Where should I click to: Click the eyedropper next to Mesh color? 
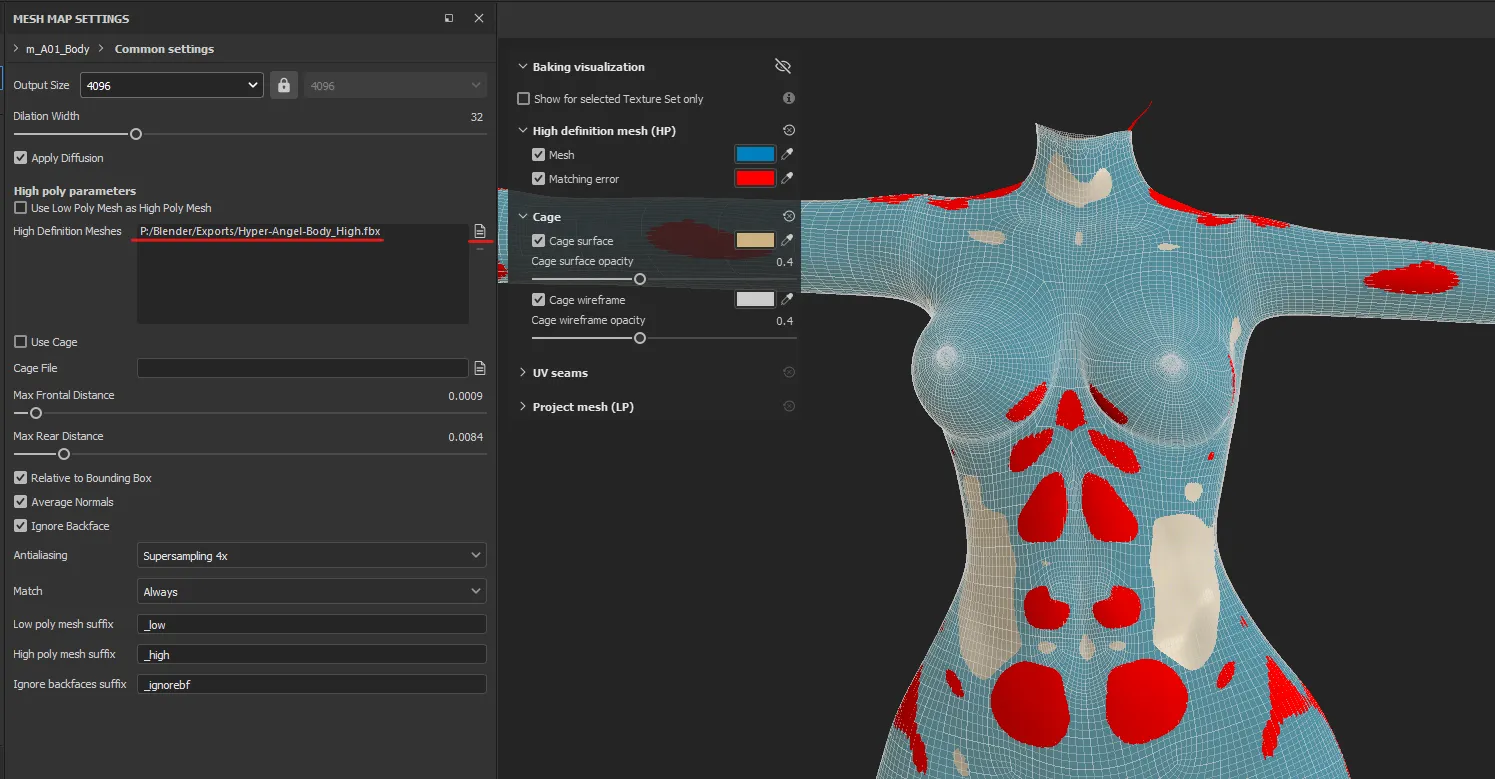point(788,154)
